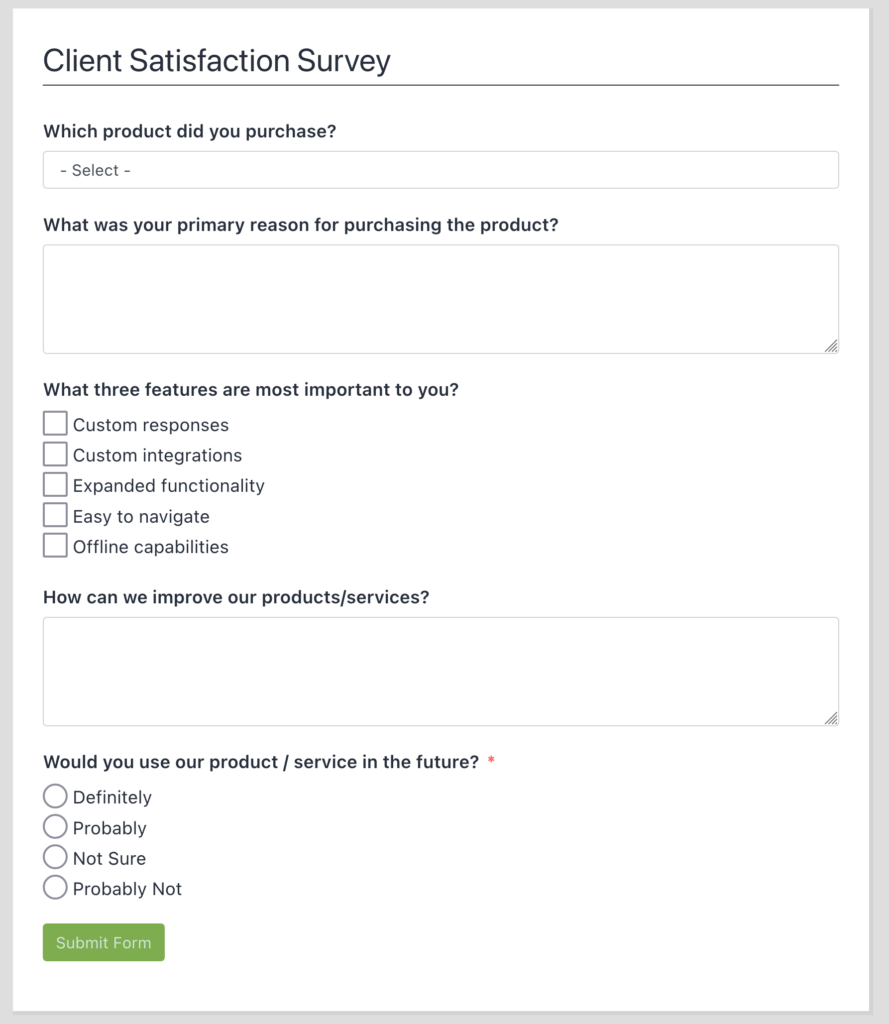The height and width of the screenshot is (1024, 889).
Task: Click into the purchase reason text area
Action: 440,298
